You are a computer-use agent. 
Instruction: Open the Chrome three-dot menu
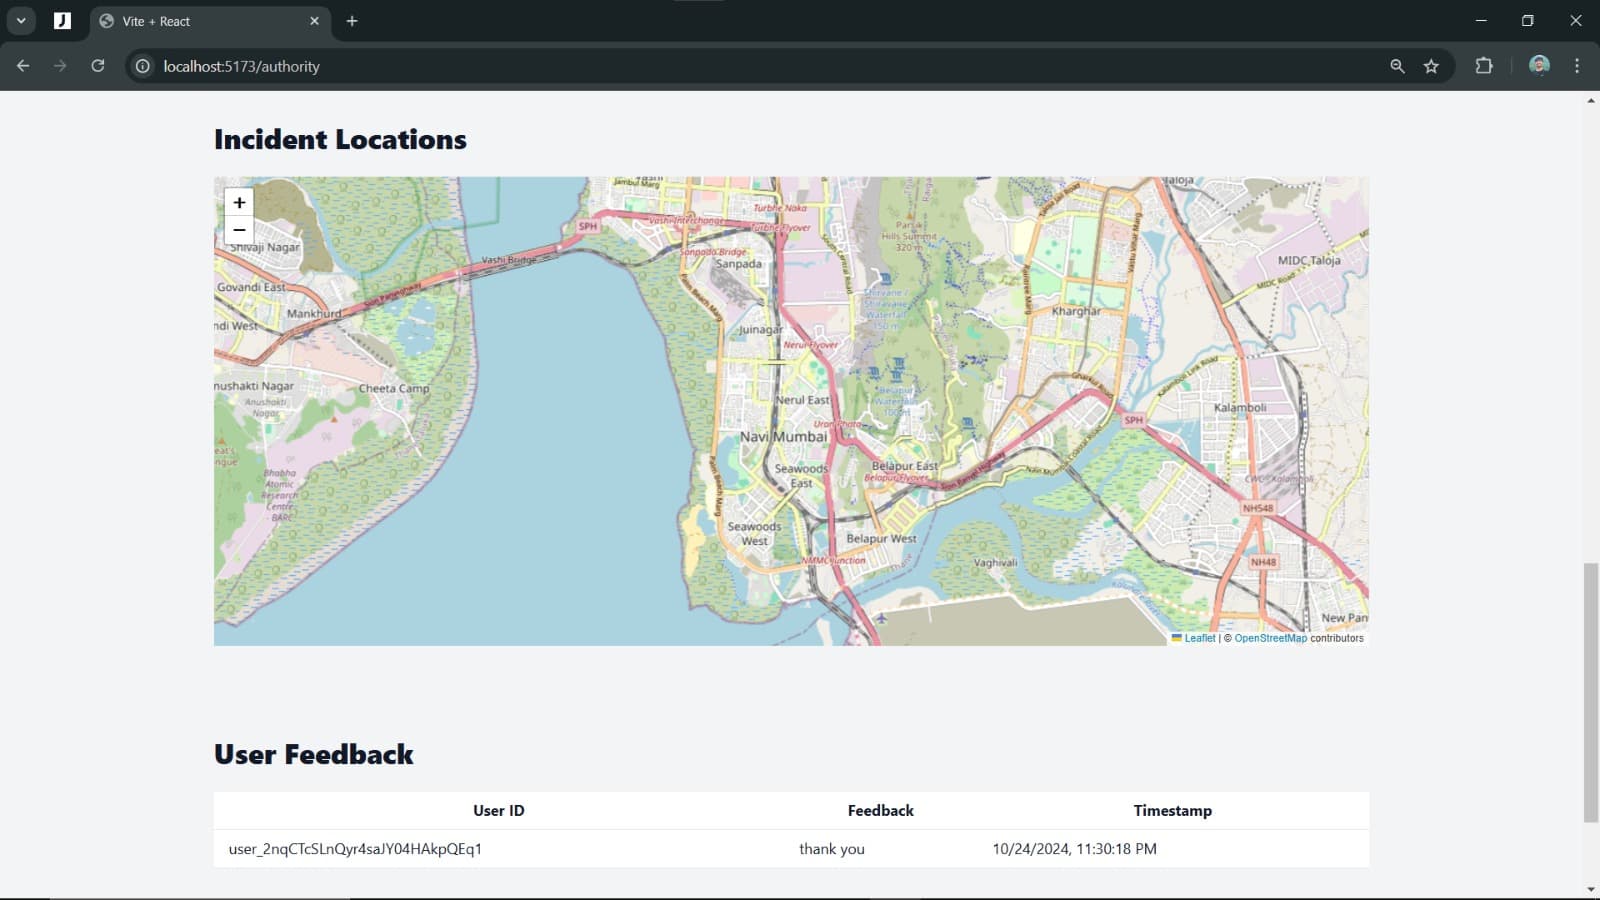(1577, 66)
